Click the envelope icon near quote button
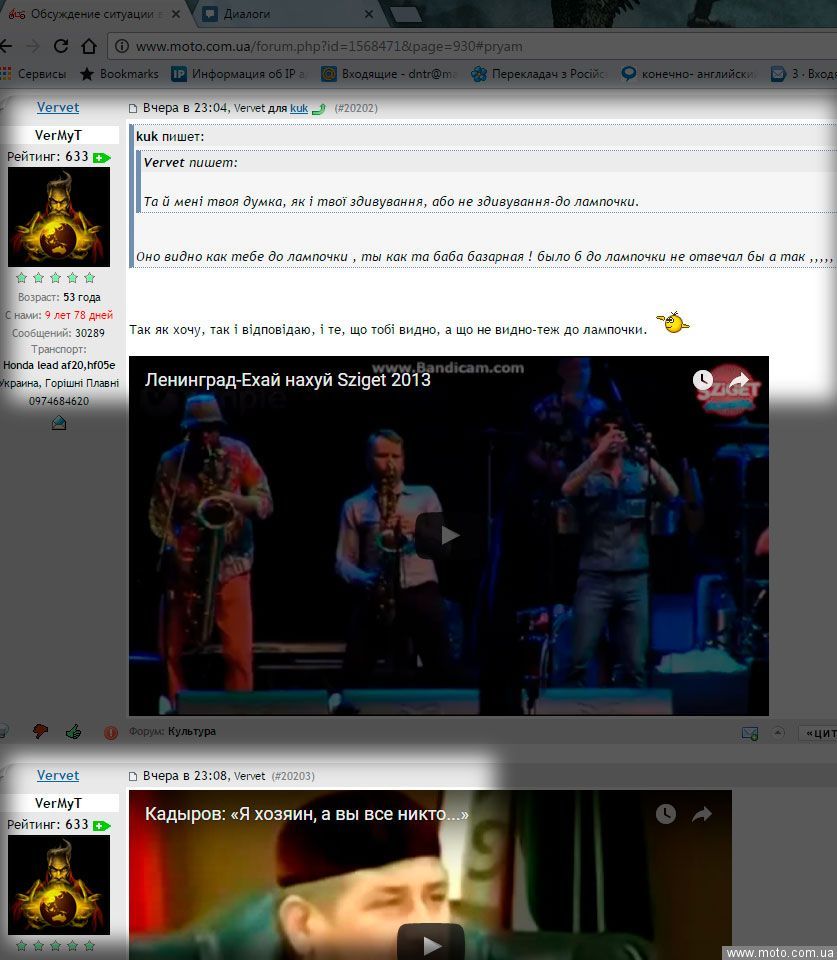This screenshot has width=837, height=960. click(750, 733)
